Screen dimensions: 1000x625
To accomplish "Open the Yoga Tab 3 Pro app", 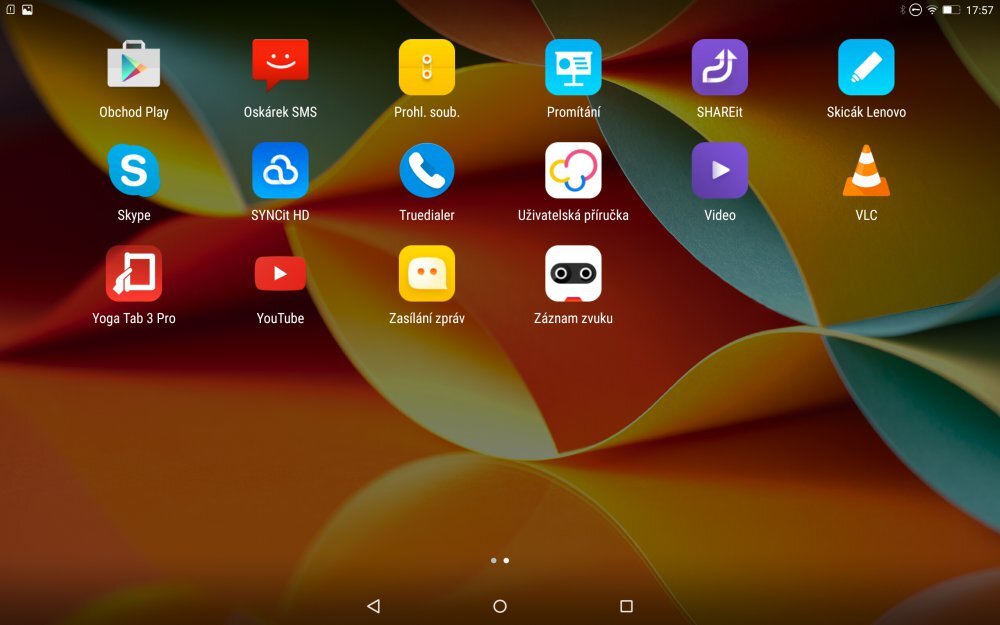I will (x=134, y=271).
